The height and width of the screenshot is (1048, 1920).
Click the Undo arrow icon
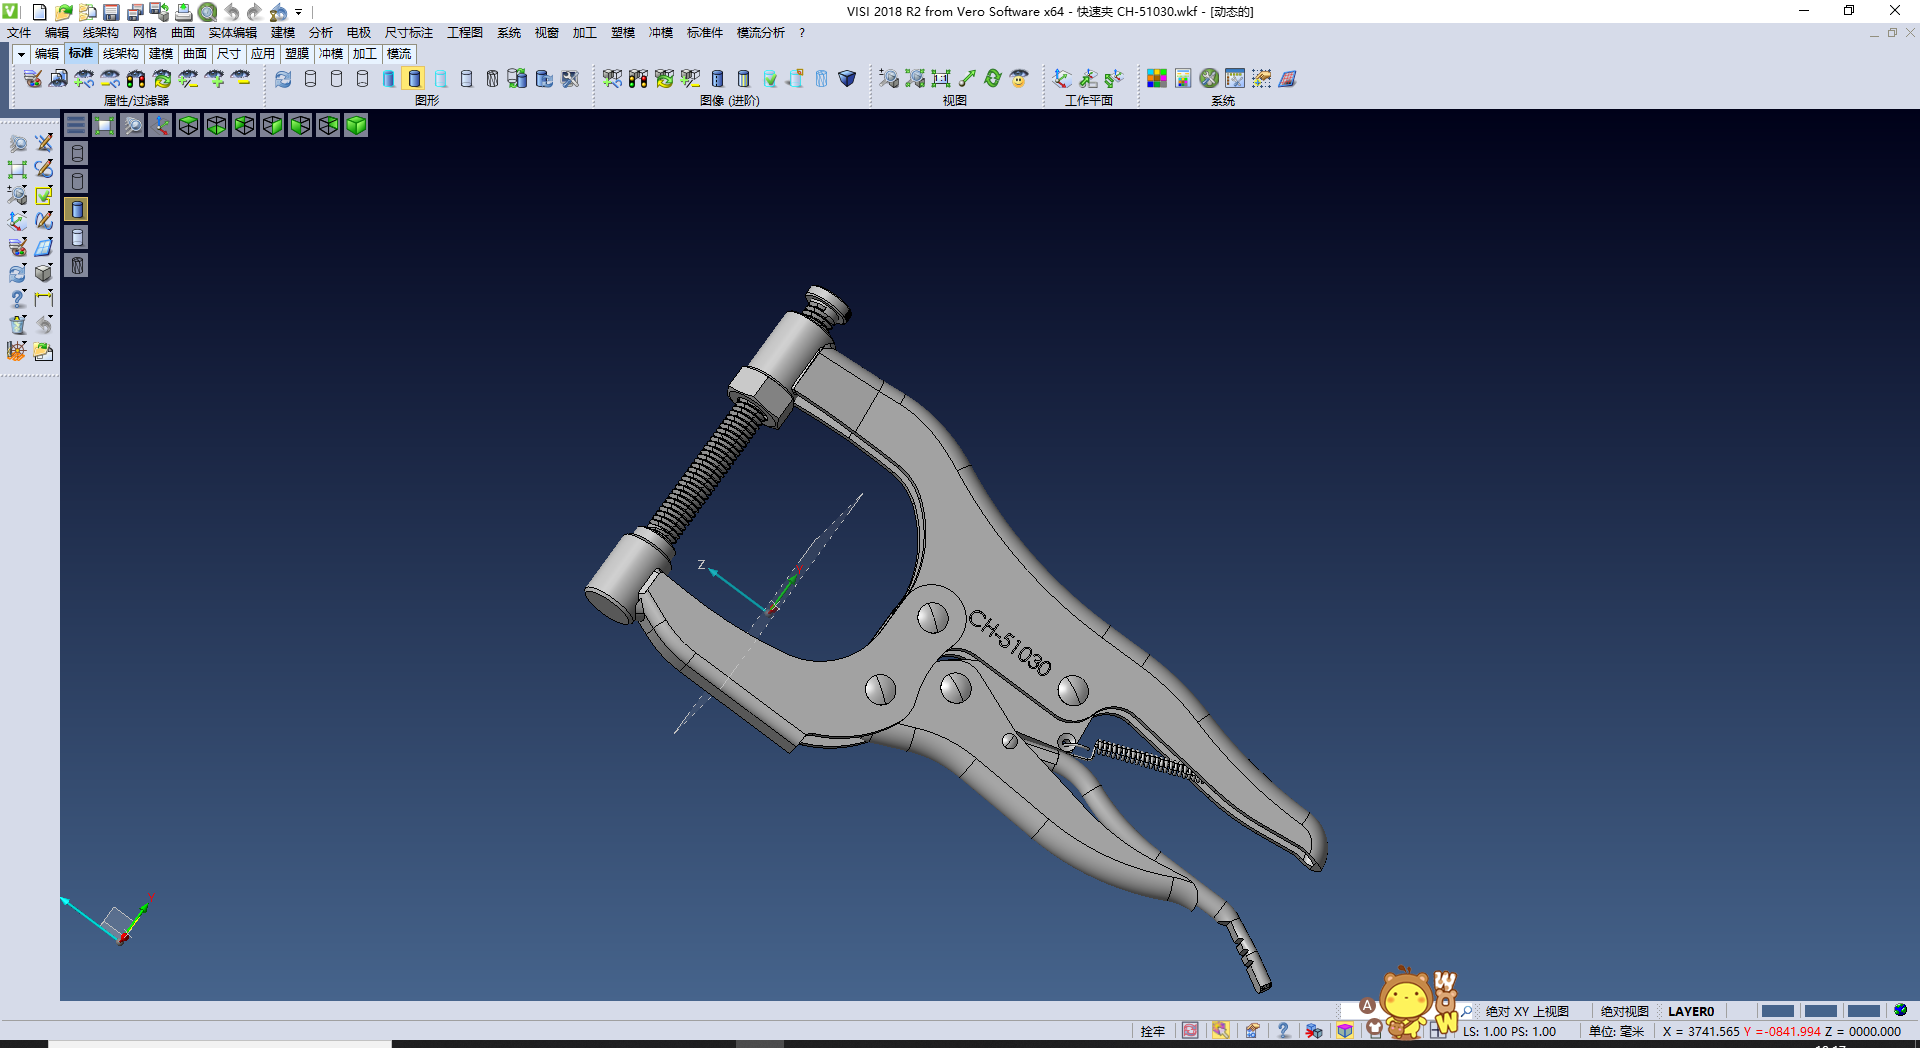tap(231, 12)
